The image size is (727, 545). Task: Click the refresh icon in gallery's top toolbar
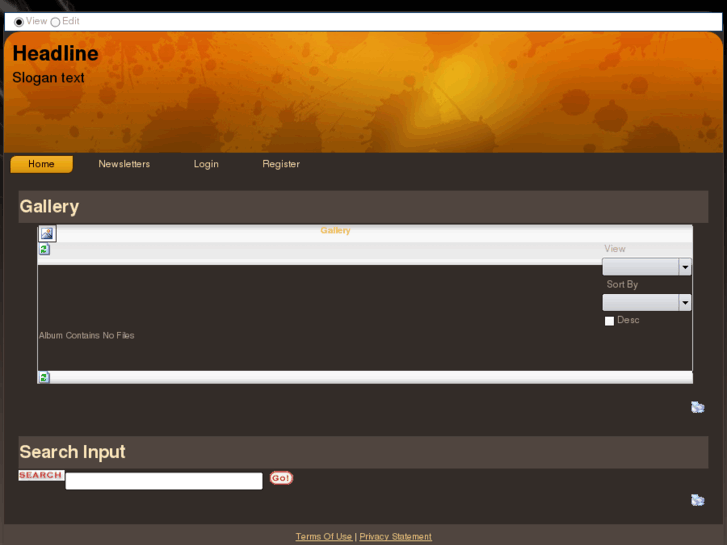point(44,250)
